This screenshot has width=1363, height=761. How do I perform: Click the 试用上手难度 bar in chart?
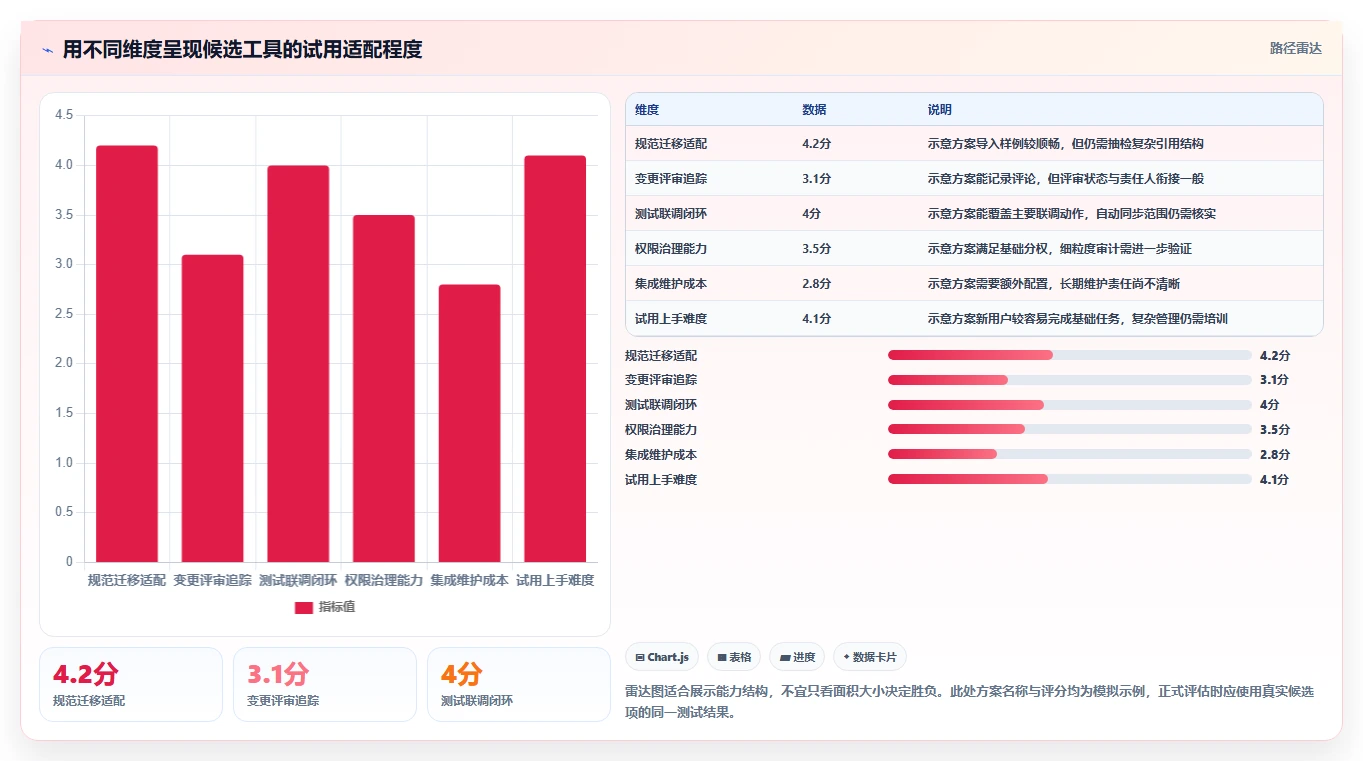[555, 359]
